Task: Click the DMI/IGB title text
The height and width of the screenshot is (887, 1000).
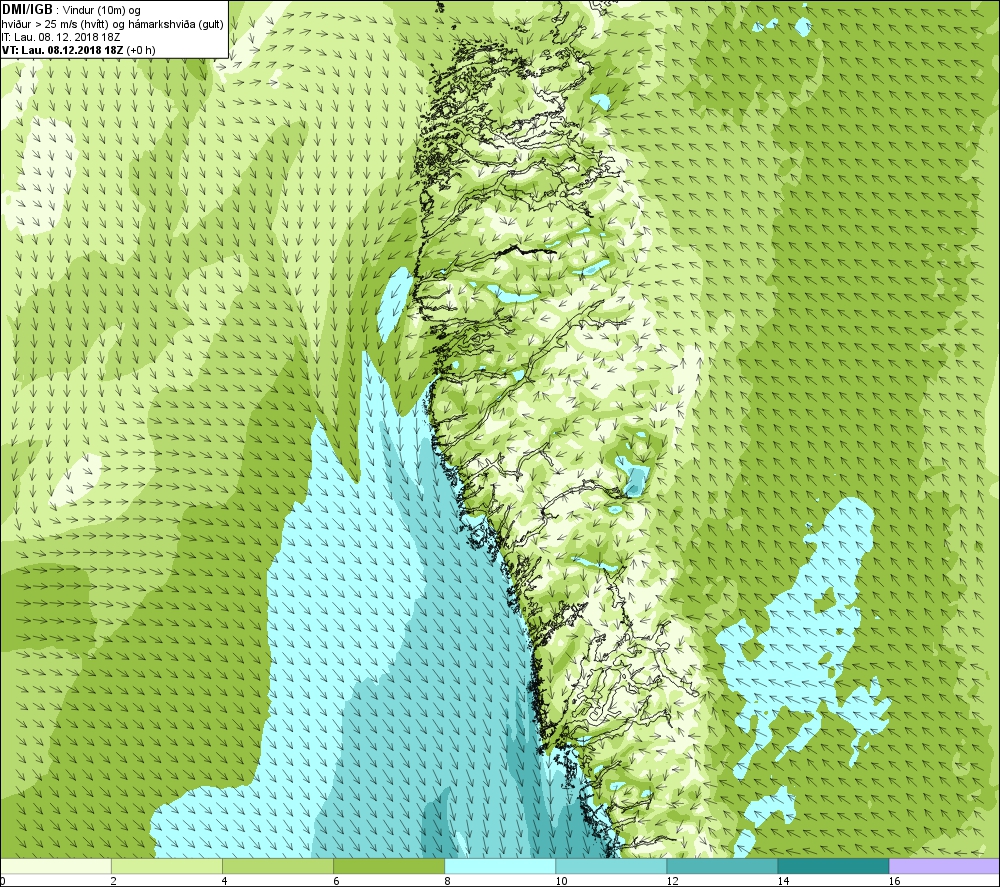Action: tap(27, 10)
